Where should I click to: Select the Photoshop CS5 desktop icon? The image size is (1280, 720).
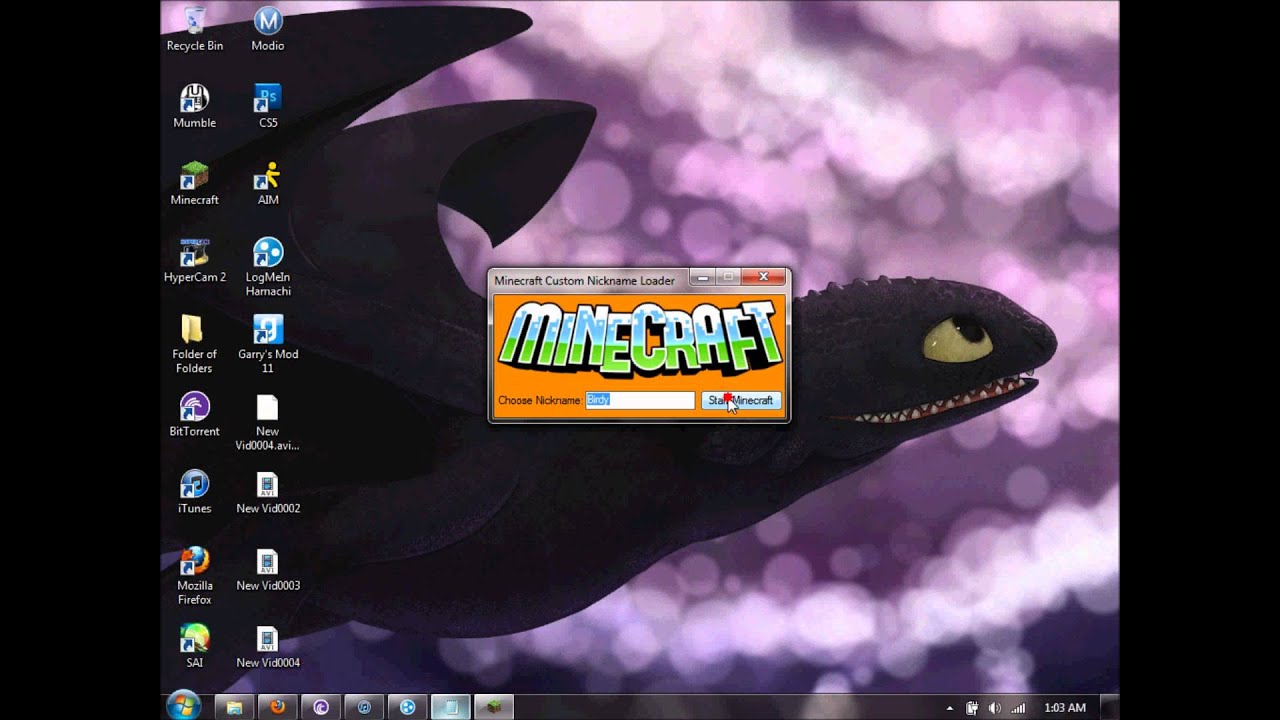(268, 106)
